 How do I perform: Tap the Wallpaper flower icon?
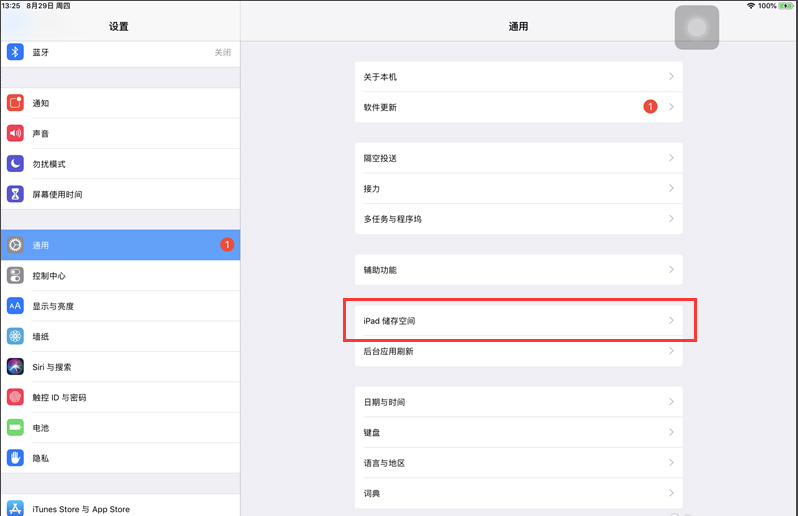click(15, 336)
